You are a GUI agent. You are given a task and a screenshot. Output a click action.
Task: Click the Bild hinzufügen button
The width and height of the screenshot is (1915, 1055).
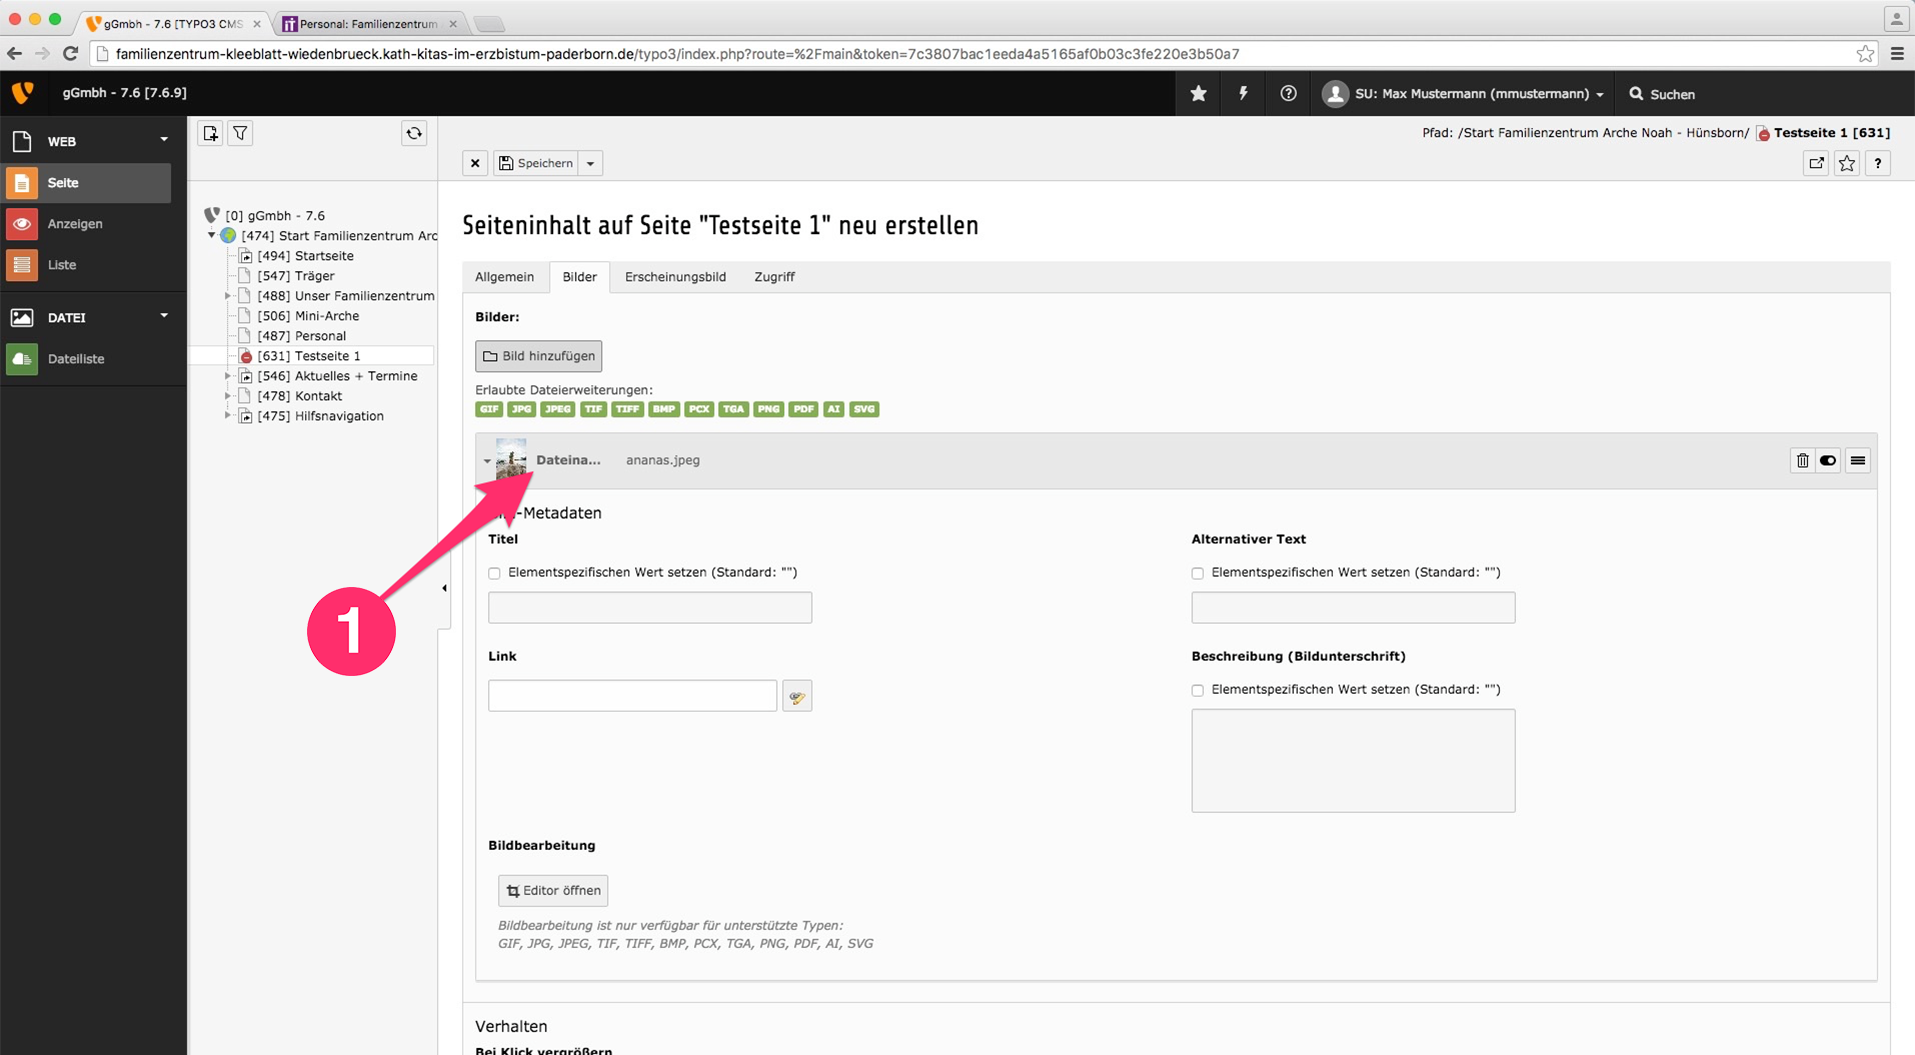[538, 356]
